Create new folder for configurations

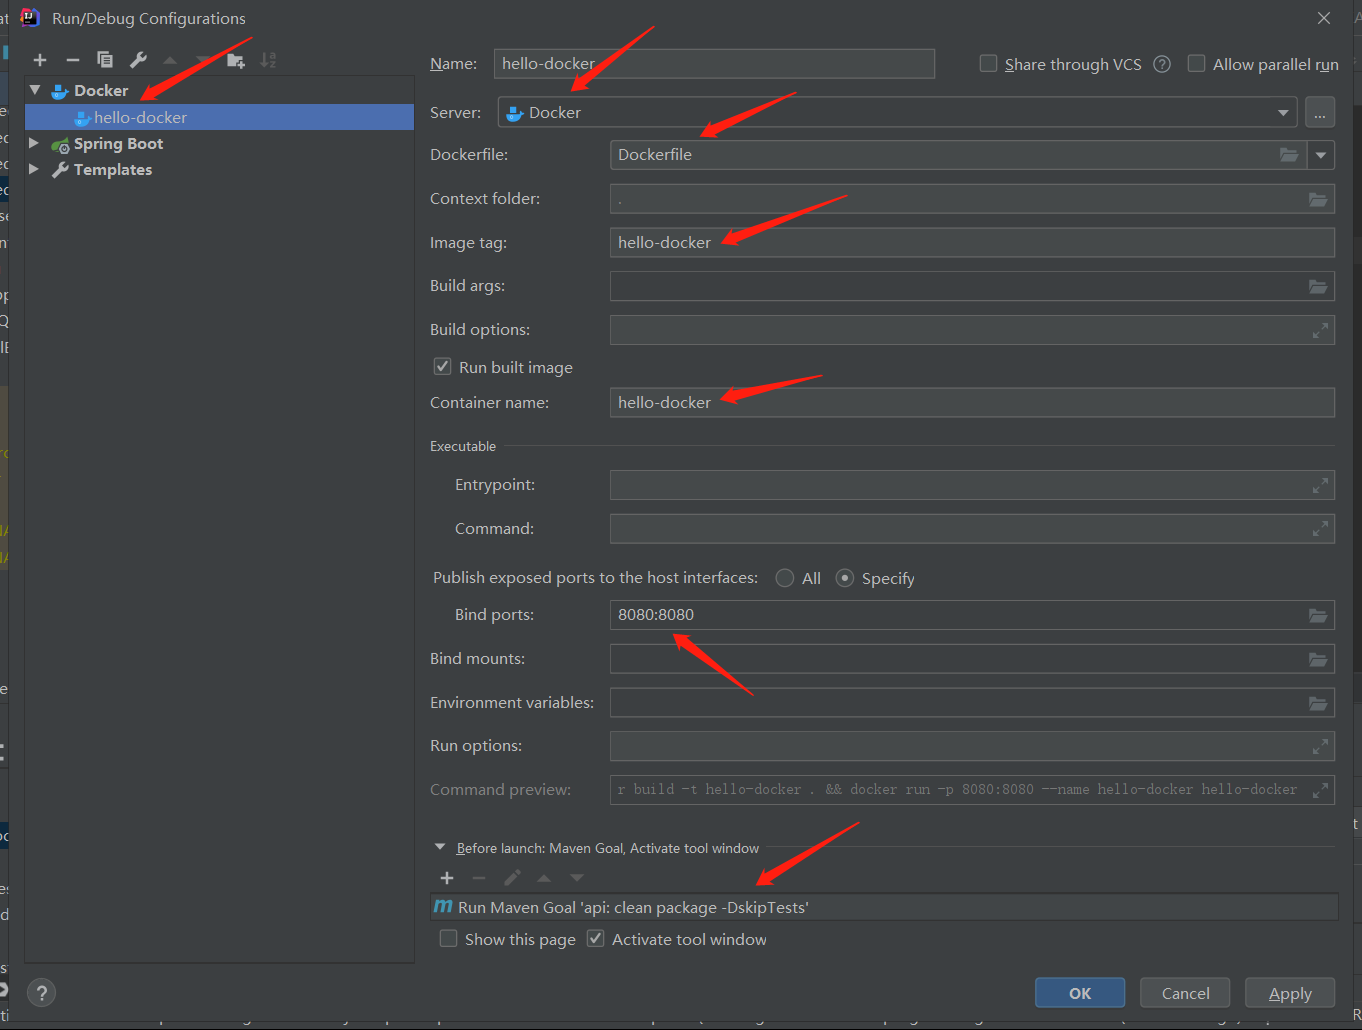[236, 60]
